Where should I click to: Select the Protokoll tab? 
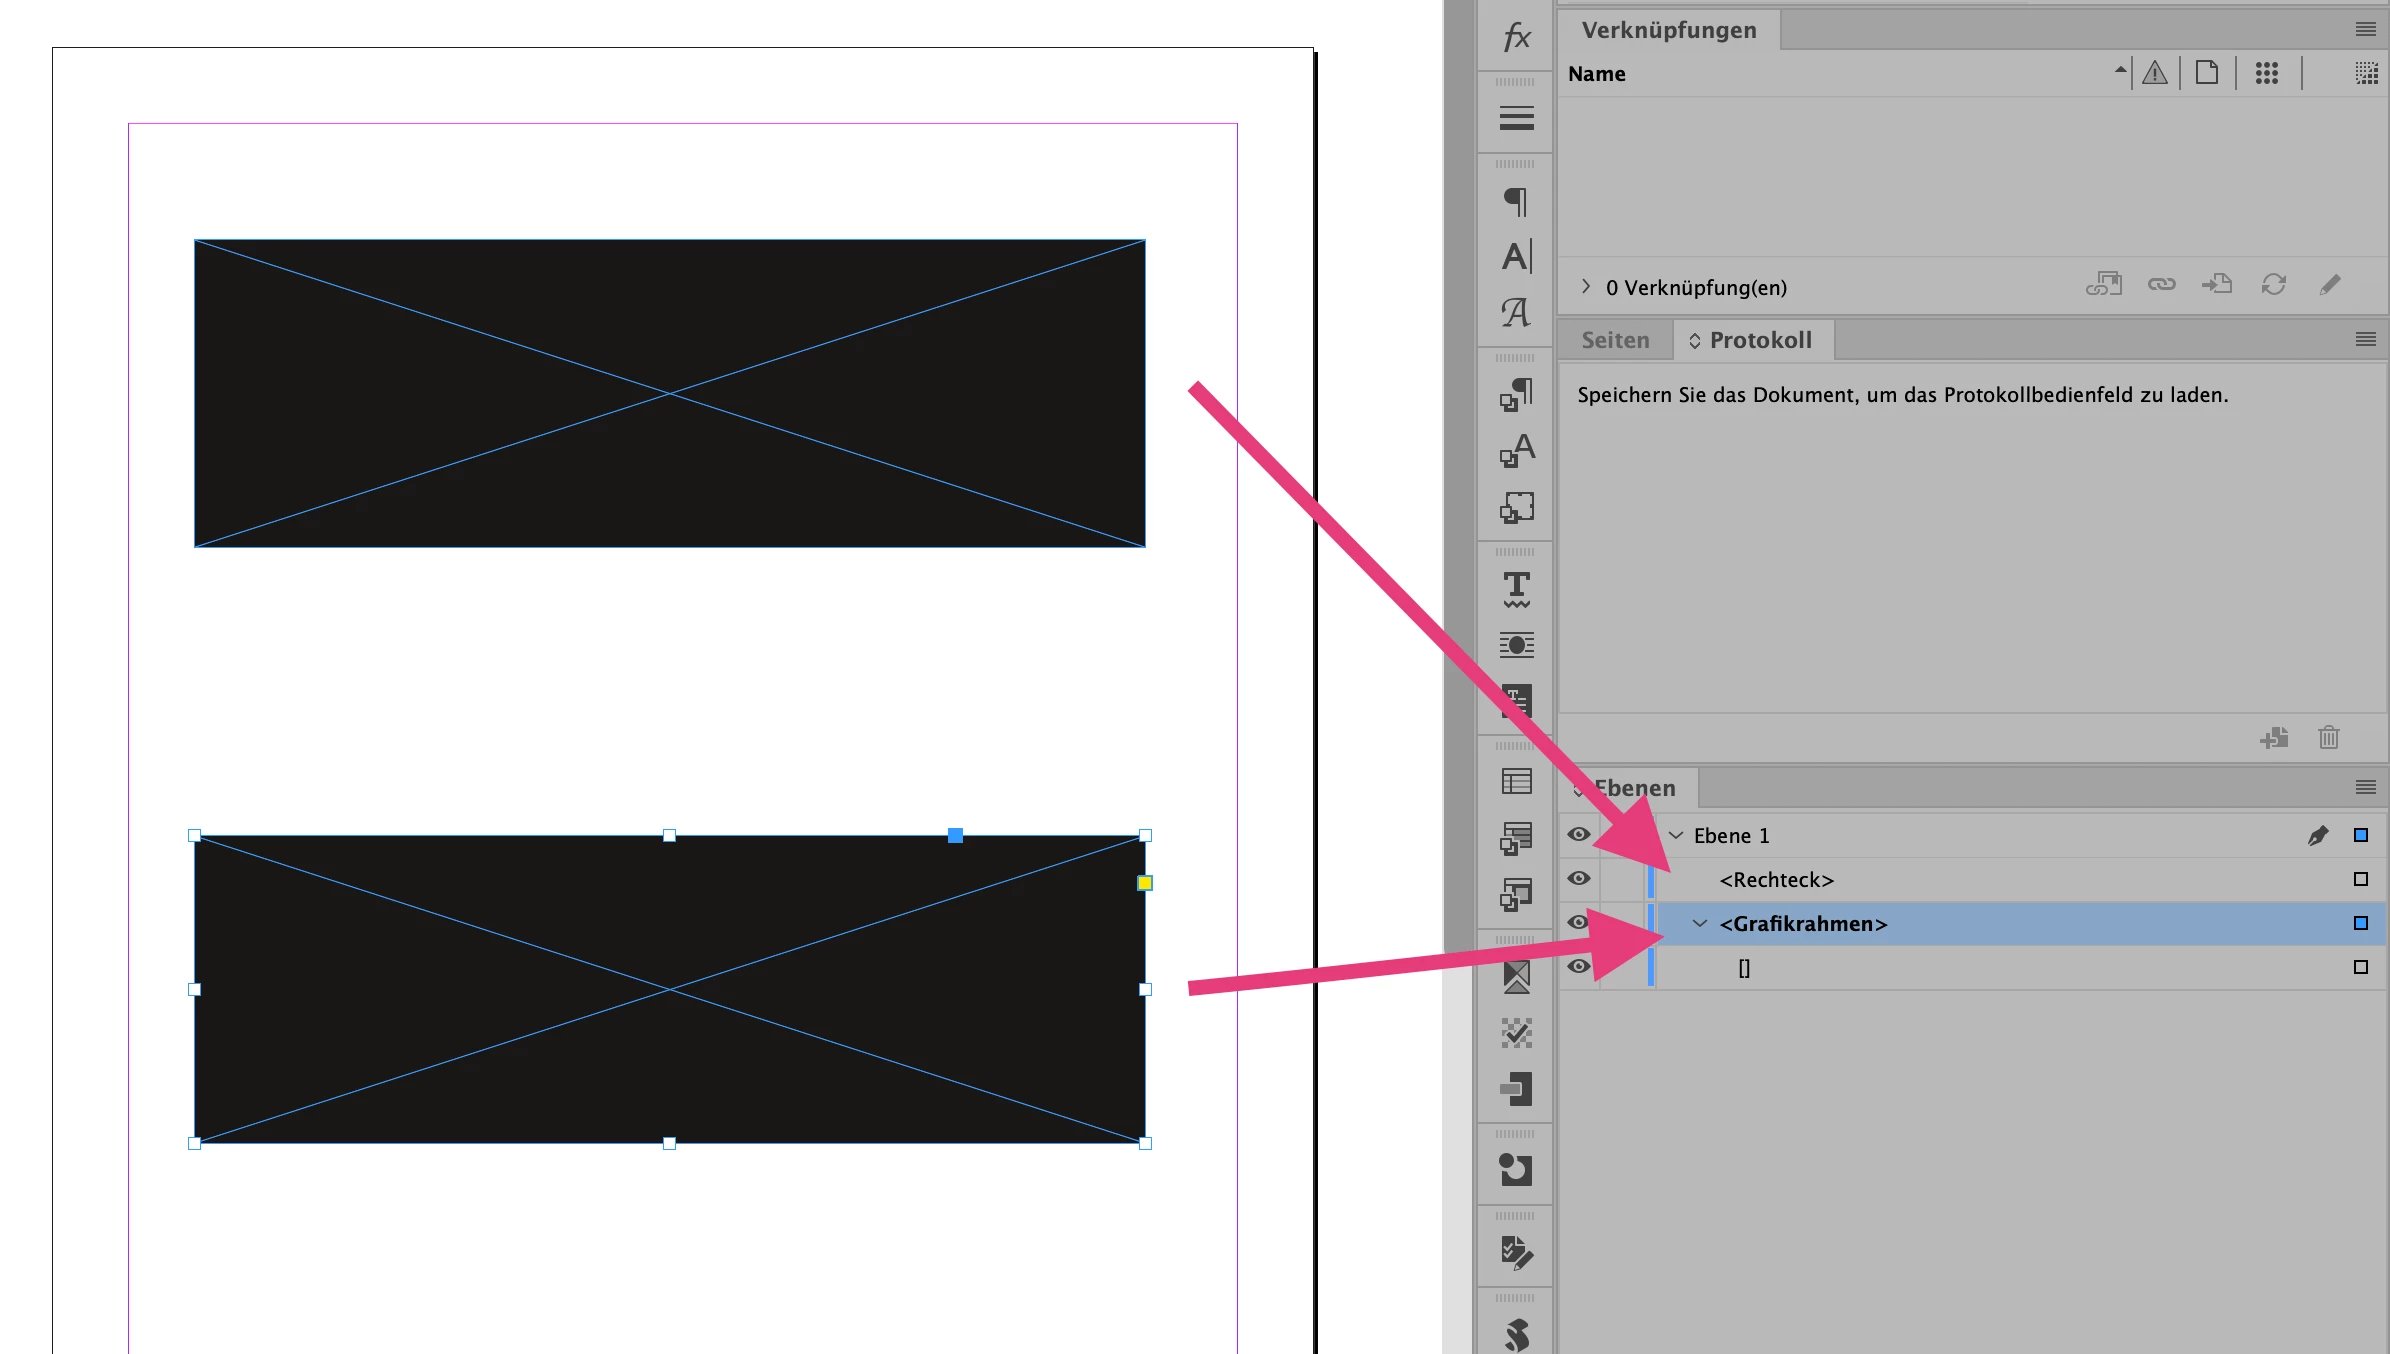(1759, 340)
